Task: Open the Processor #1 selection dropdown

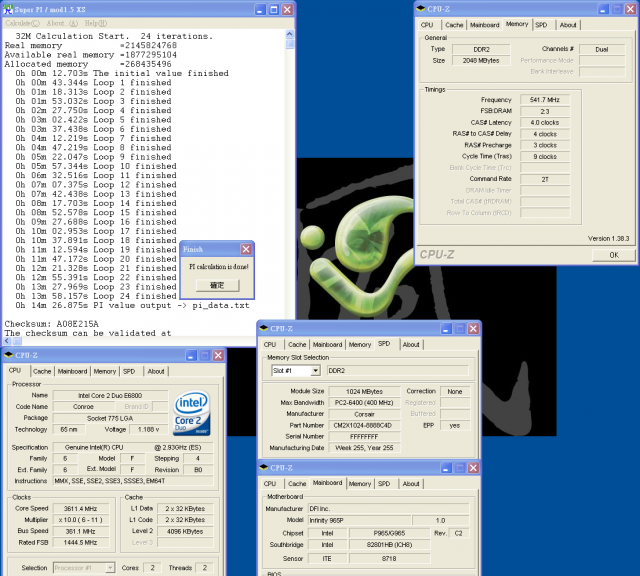Action: (x=110, y=567)
